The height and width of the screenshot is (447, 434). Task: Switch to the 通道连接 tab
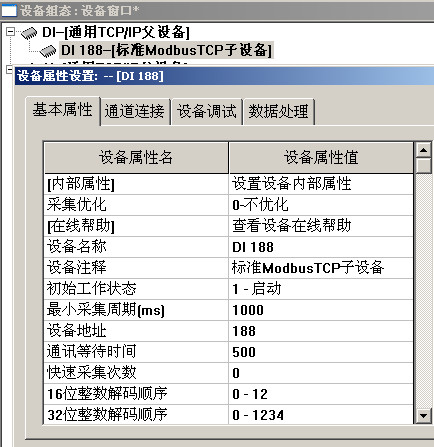pos(135,111)
